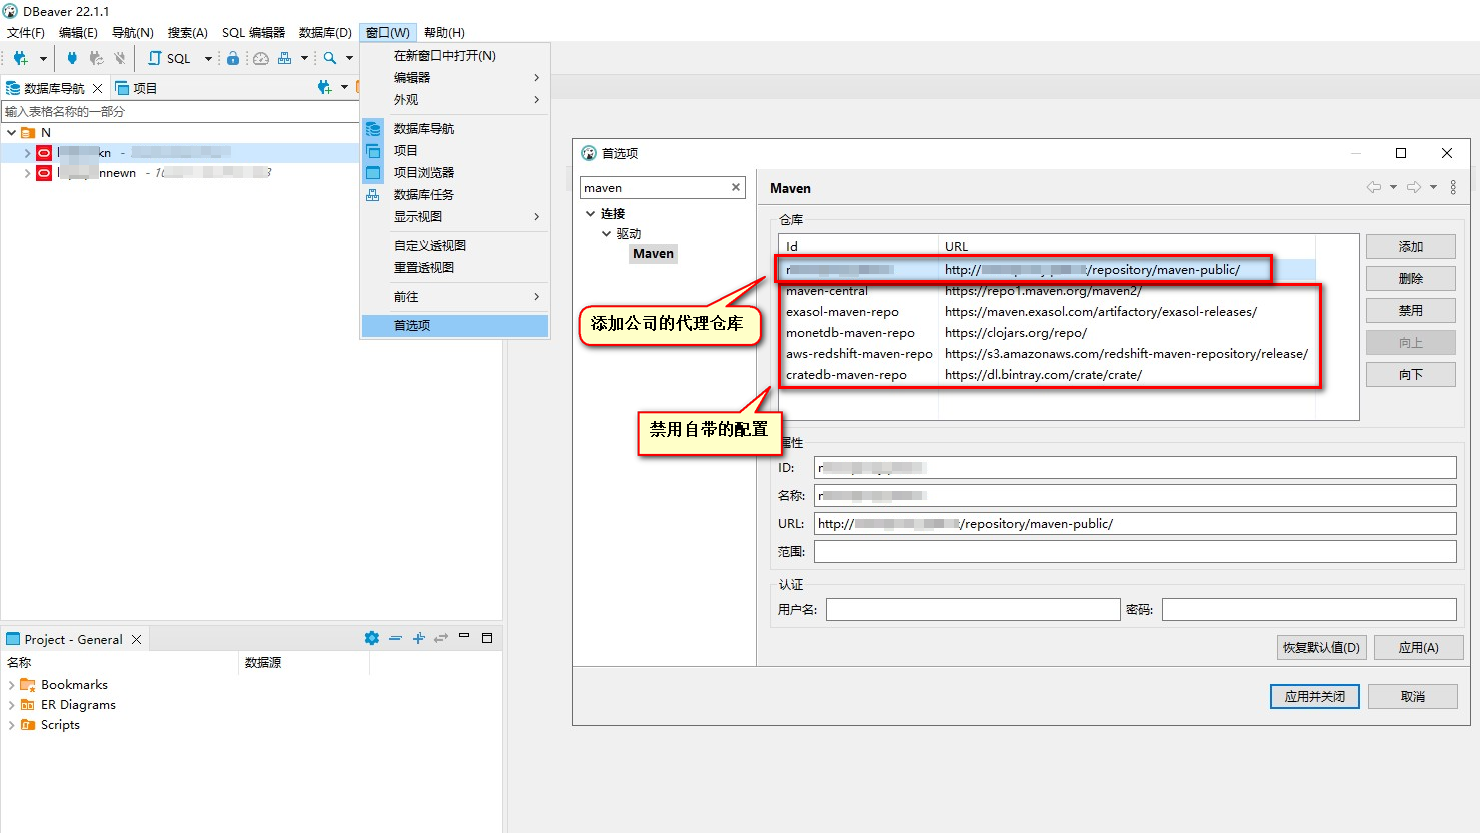The image size is (1480, 833).
Task: Click the table name filter input field
Action: [x=180, y=111]
